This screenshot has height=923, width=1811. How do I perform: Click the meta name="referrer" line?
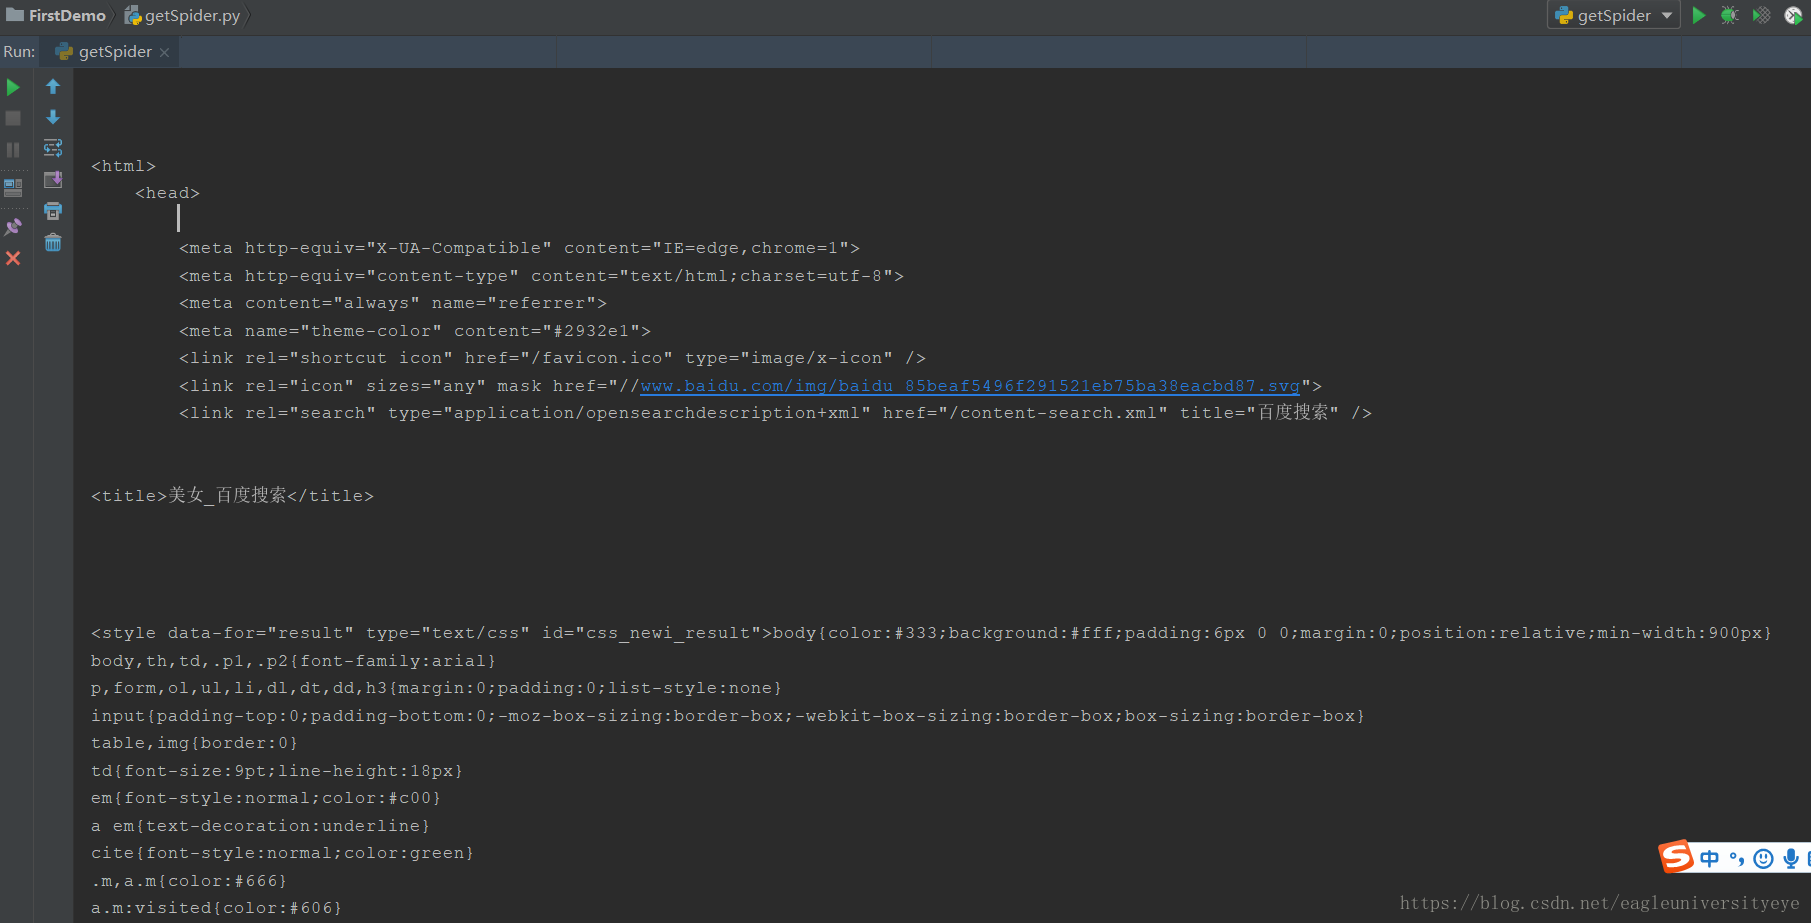(393, 303)
